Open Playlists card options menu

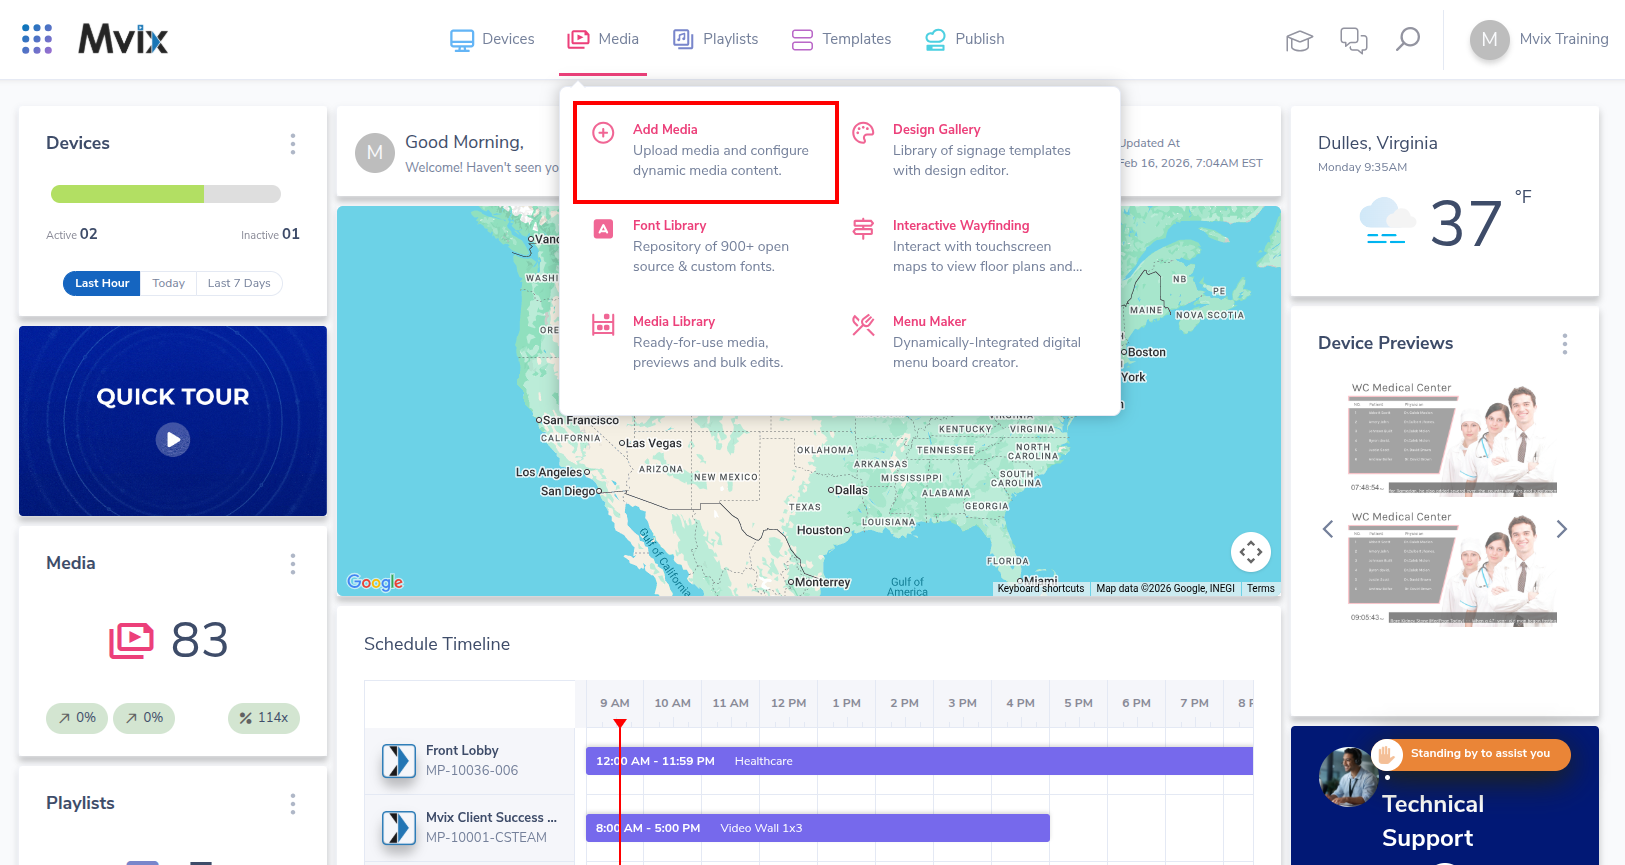(293, 804)
